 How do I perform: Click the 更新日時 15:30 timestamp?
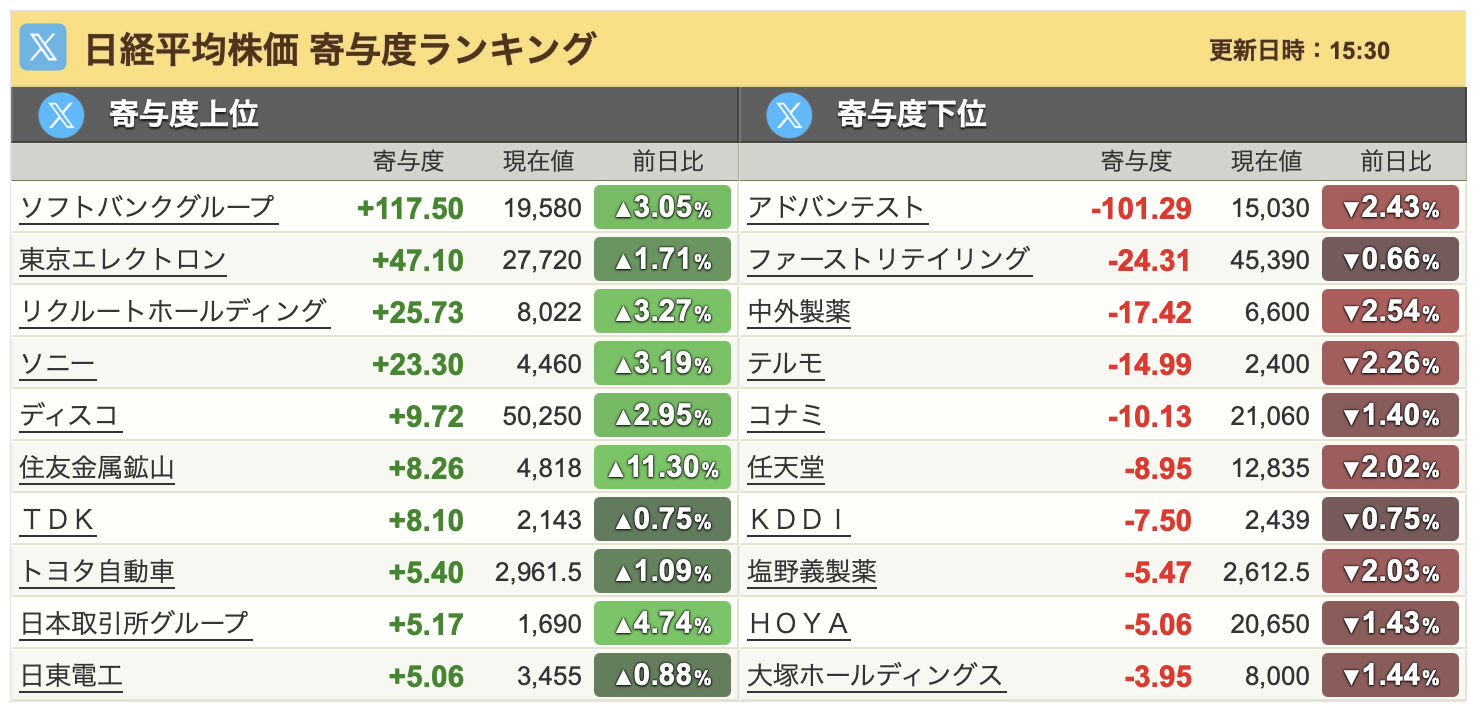[x=1299, y=51]
